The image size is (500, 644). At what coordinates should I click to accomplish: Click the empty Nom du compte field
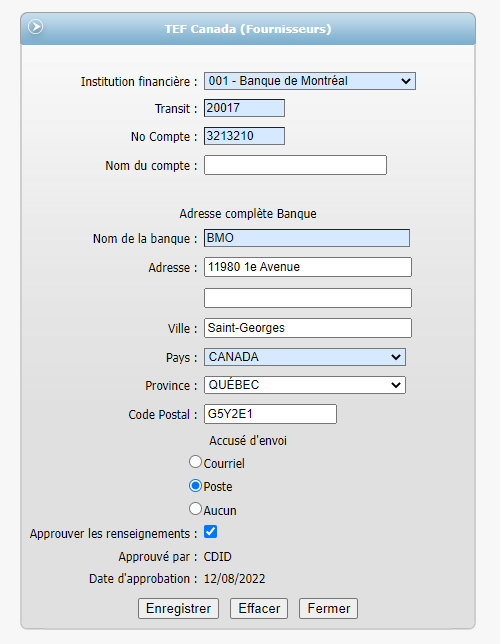click(x=295, y=165)
